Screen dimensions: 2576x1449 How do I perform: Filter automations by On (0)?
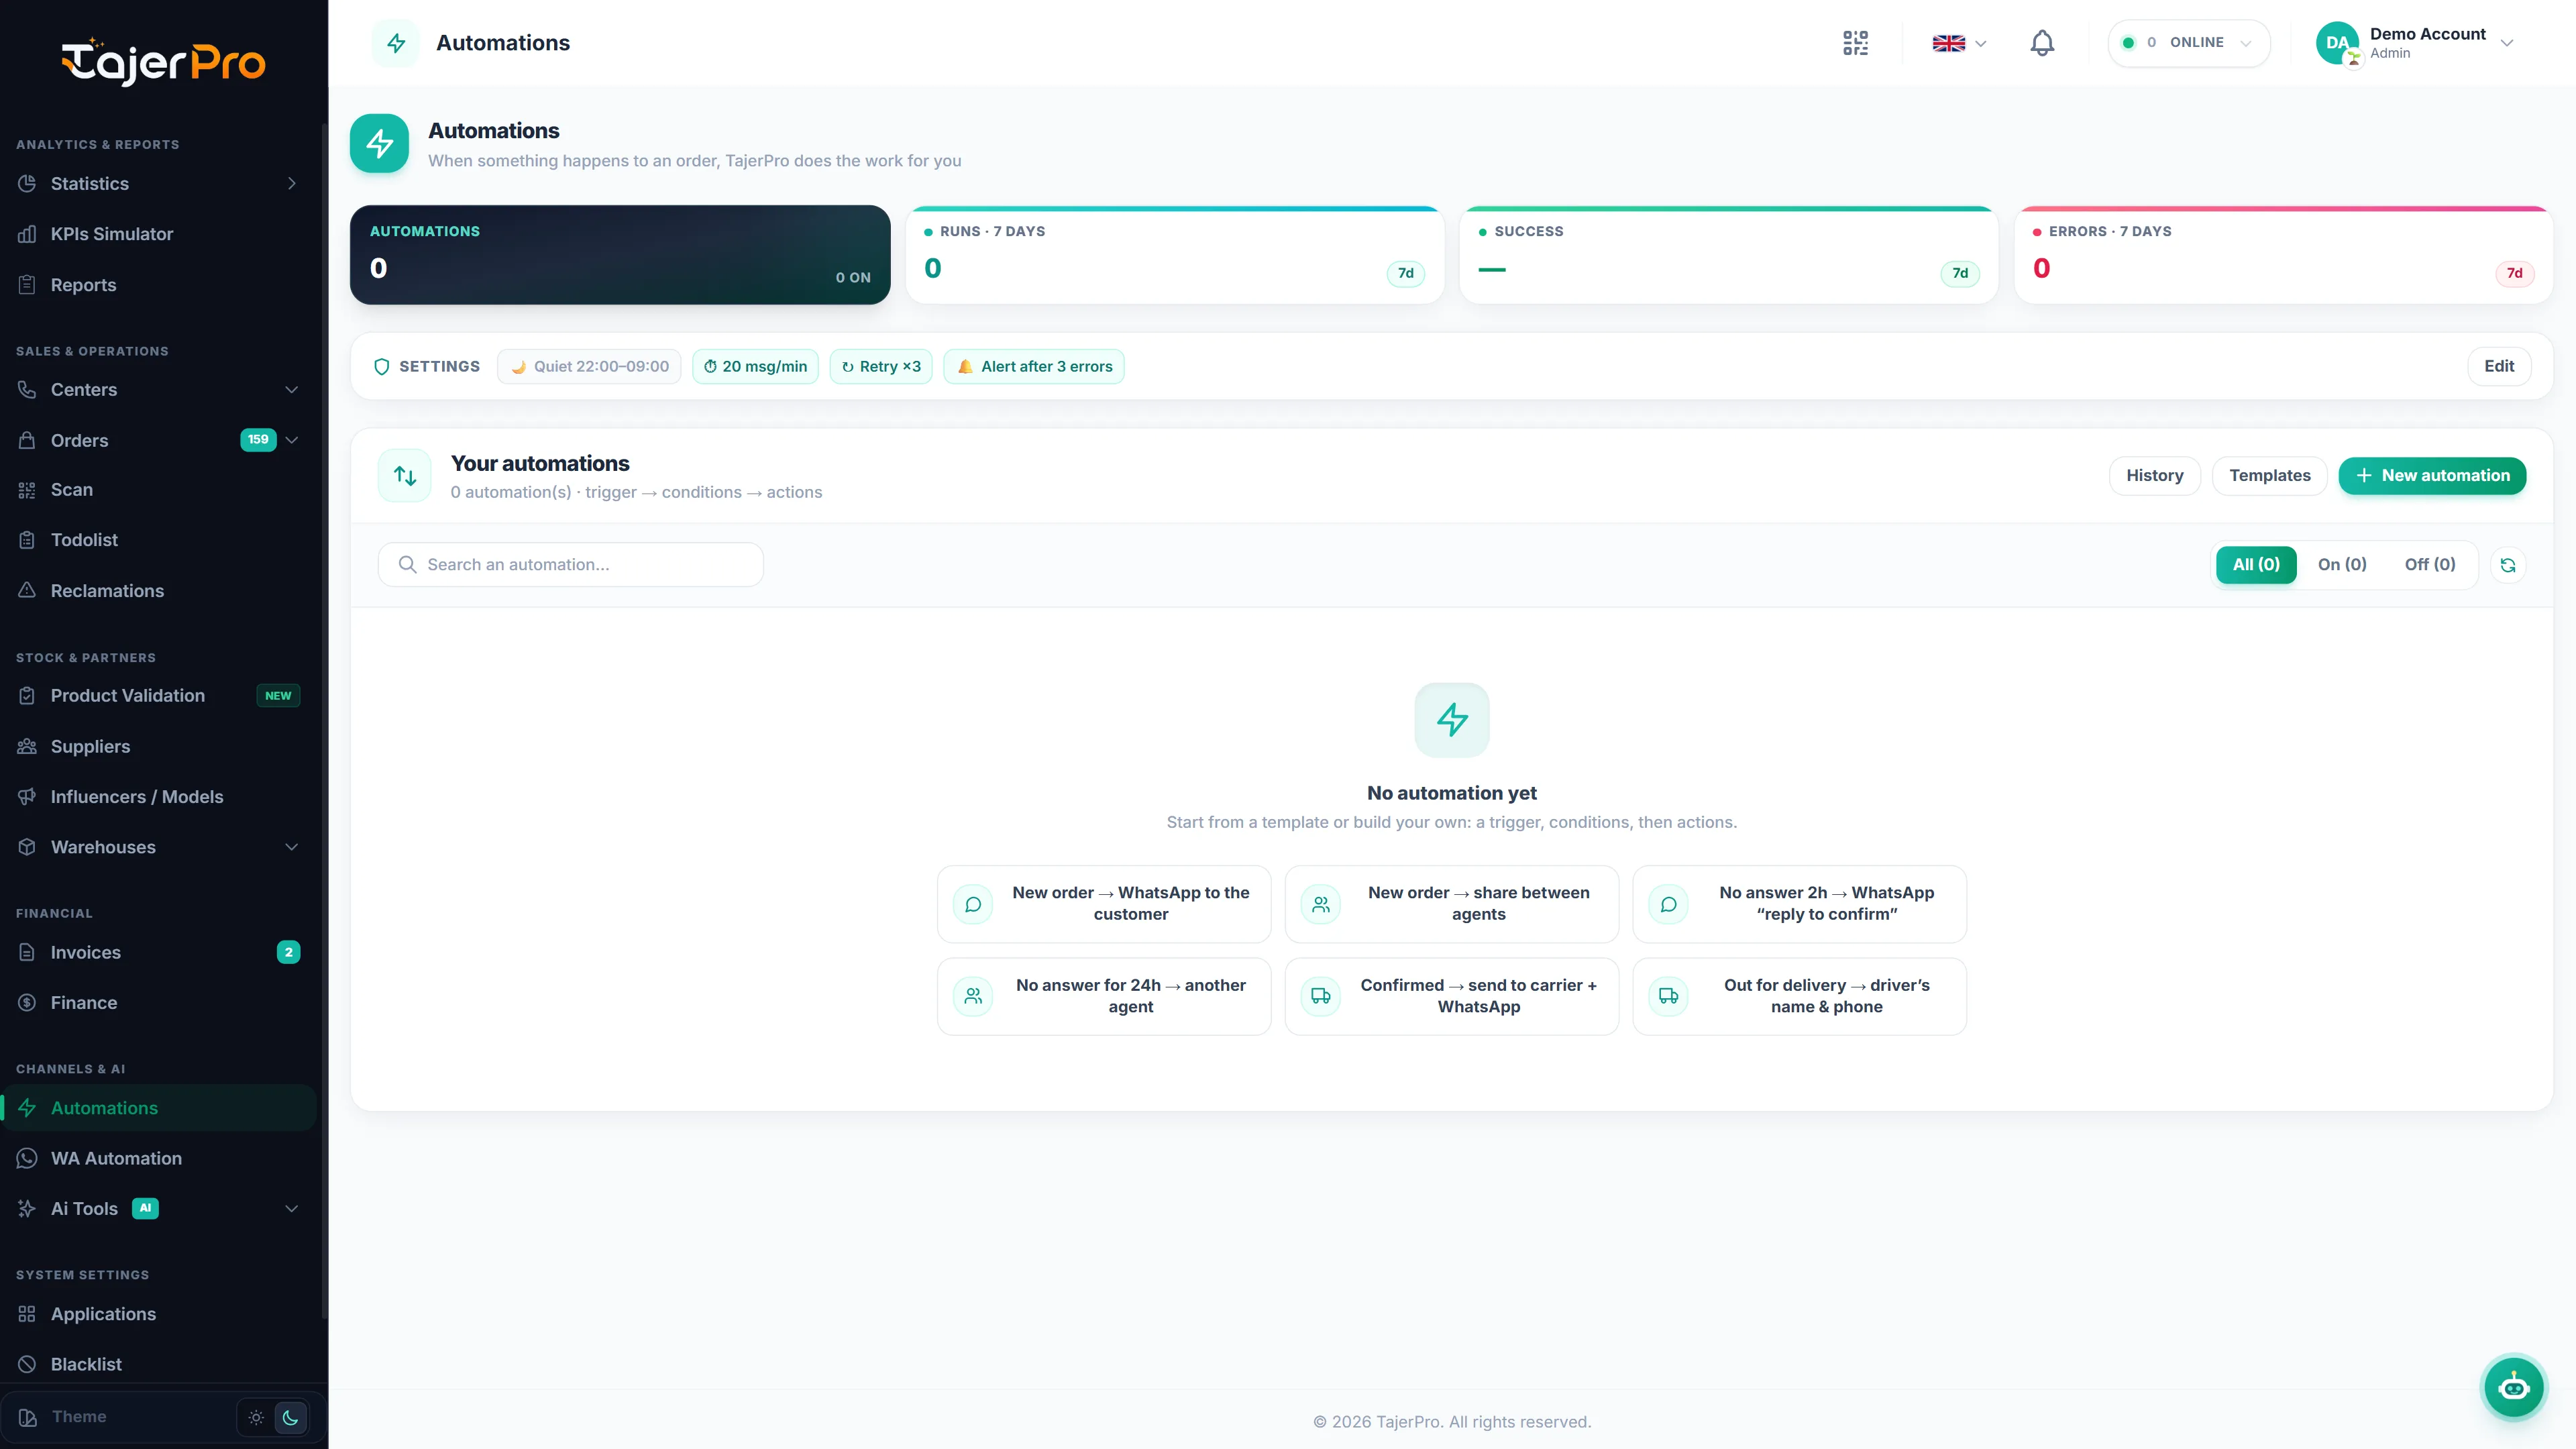coord(2342,565)
